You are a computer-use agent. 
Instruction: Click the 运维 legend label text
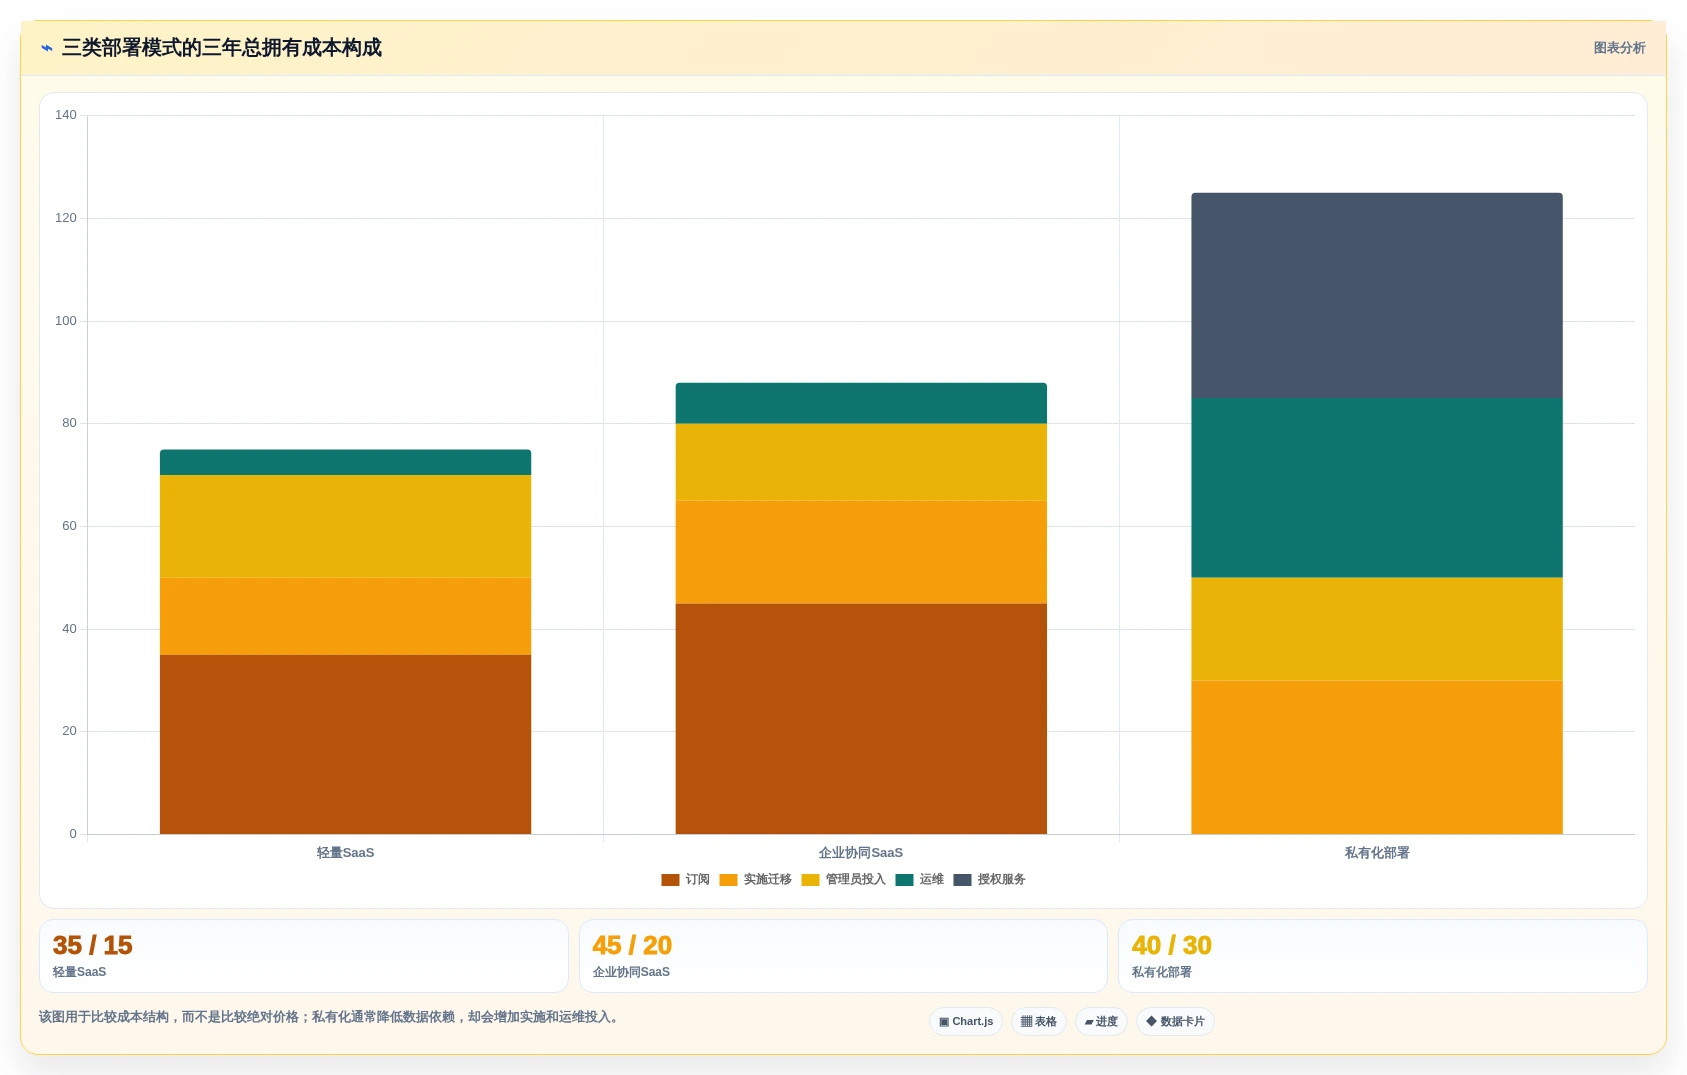pos(931,880)
